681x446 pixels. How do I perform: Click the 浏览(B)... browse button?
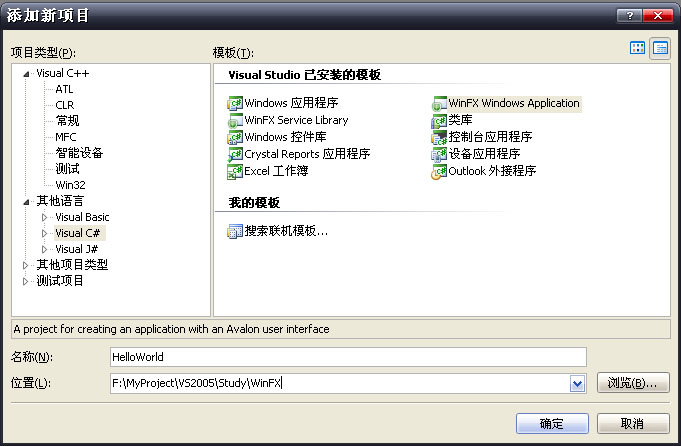[633, 383]
